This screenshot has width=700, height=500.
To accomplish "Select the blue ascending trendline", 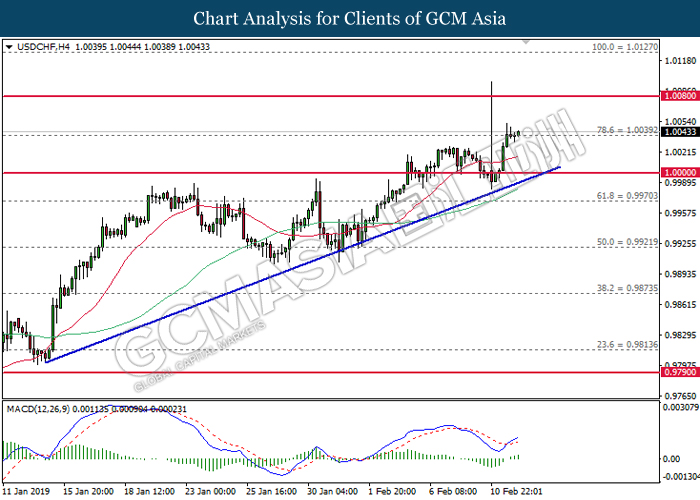I will [x=303, y=265].
